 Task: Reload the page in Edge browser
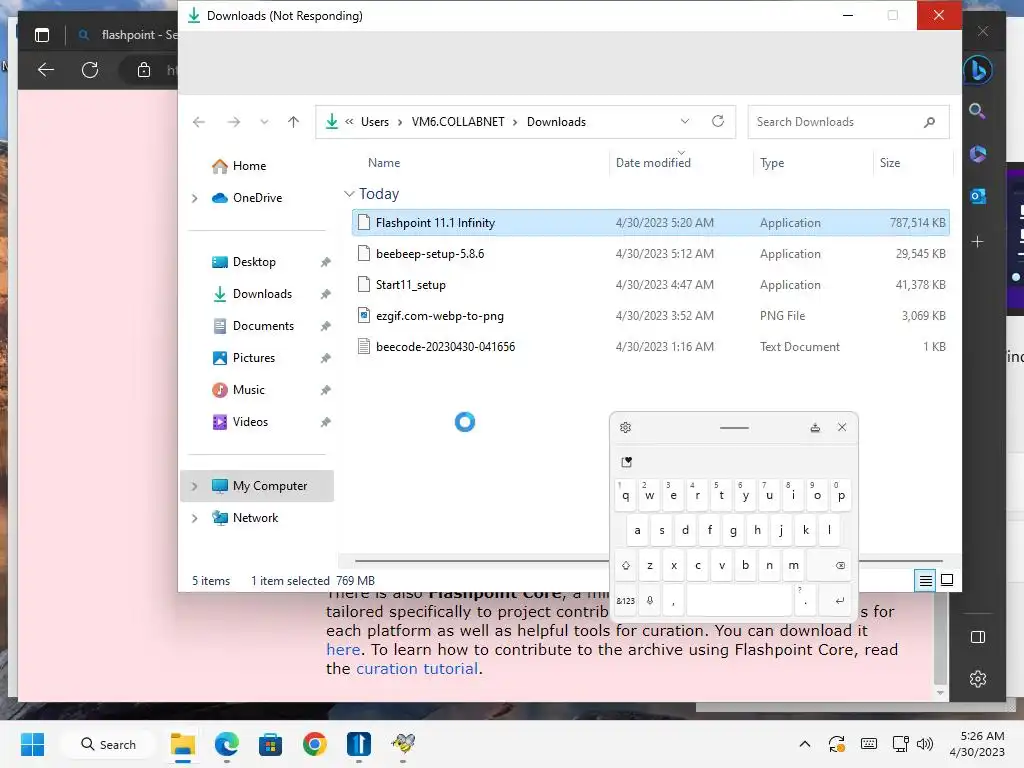point(90,70)
